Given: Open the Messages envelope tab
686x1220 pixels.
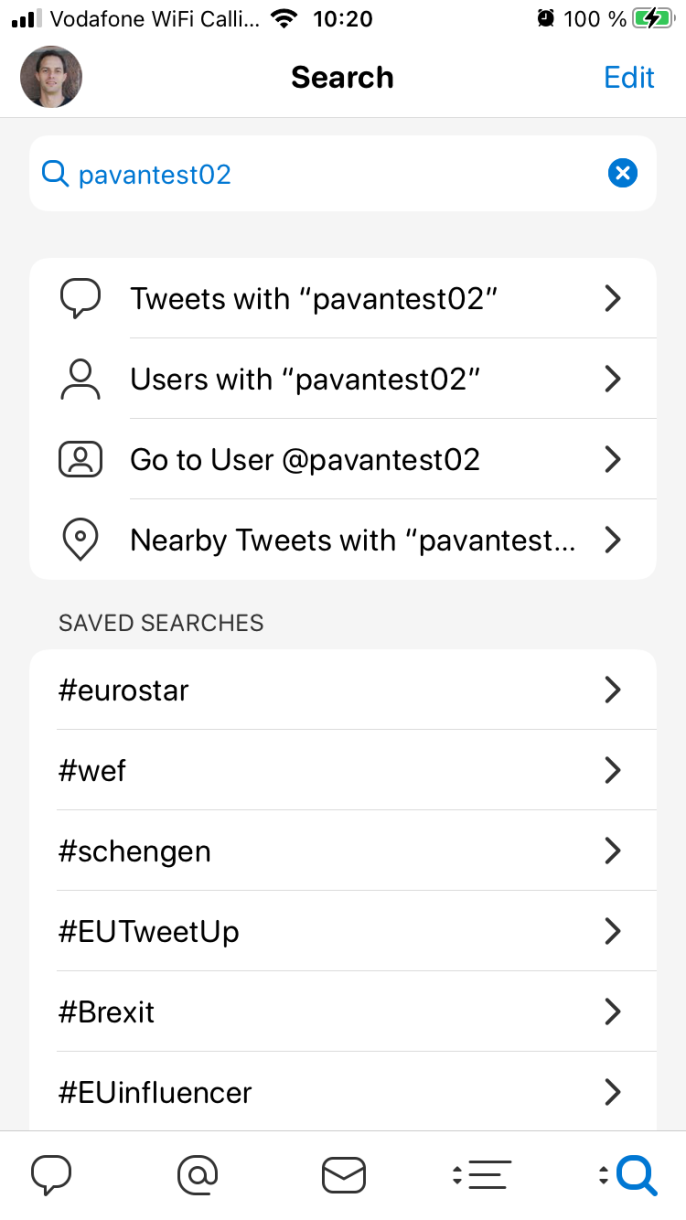Looking at the screenshot, I should click(343, 1176).
